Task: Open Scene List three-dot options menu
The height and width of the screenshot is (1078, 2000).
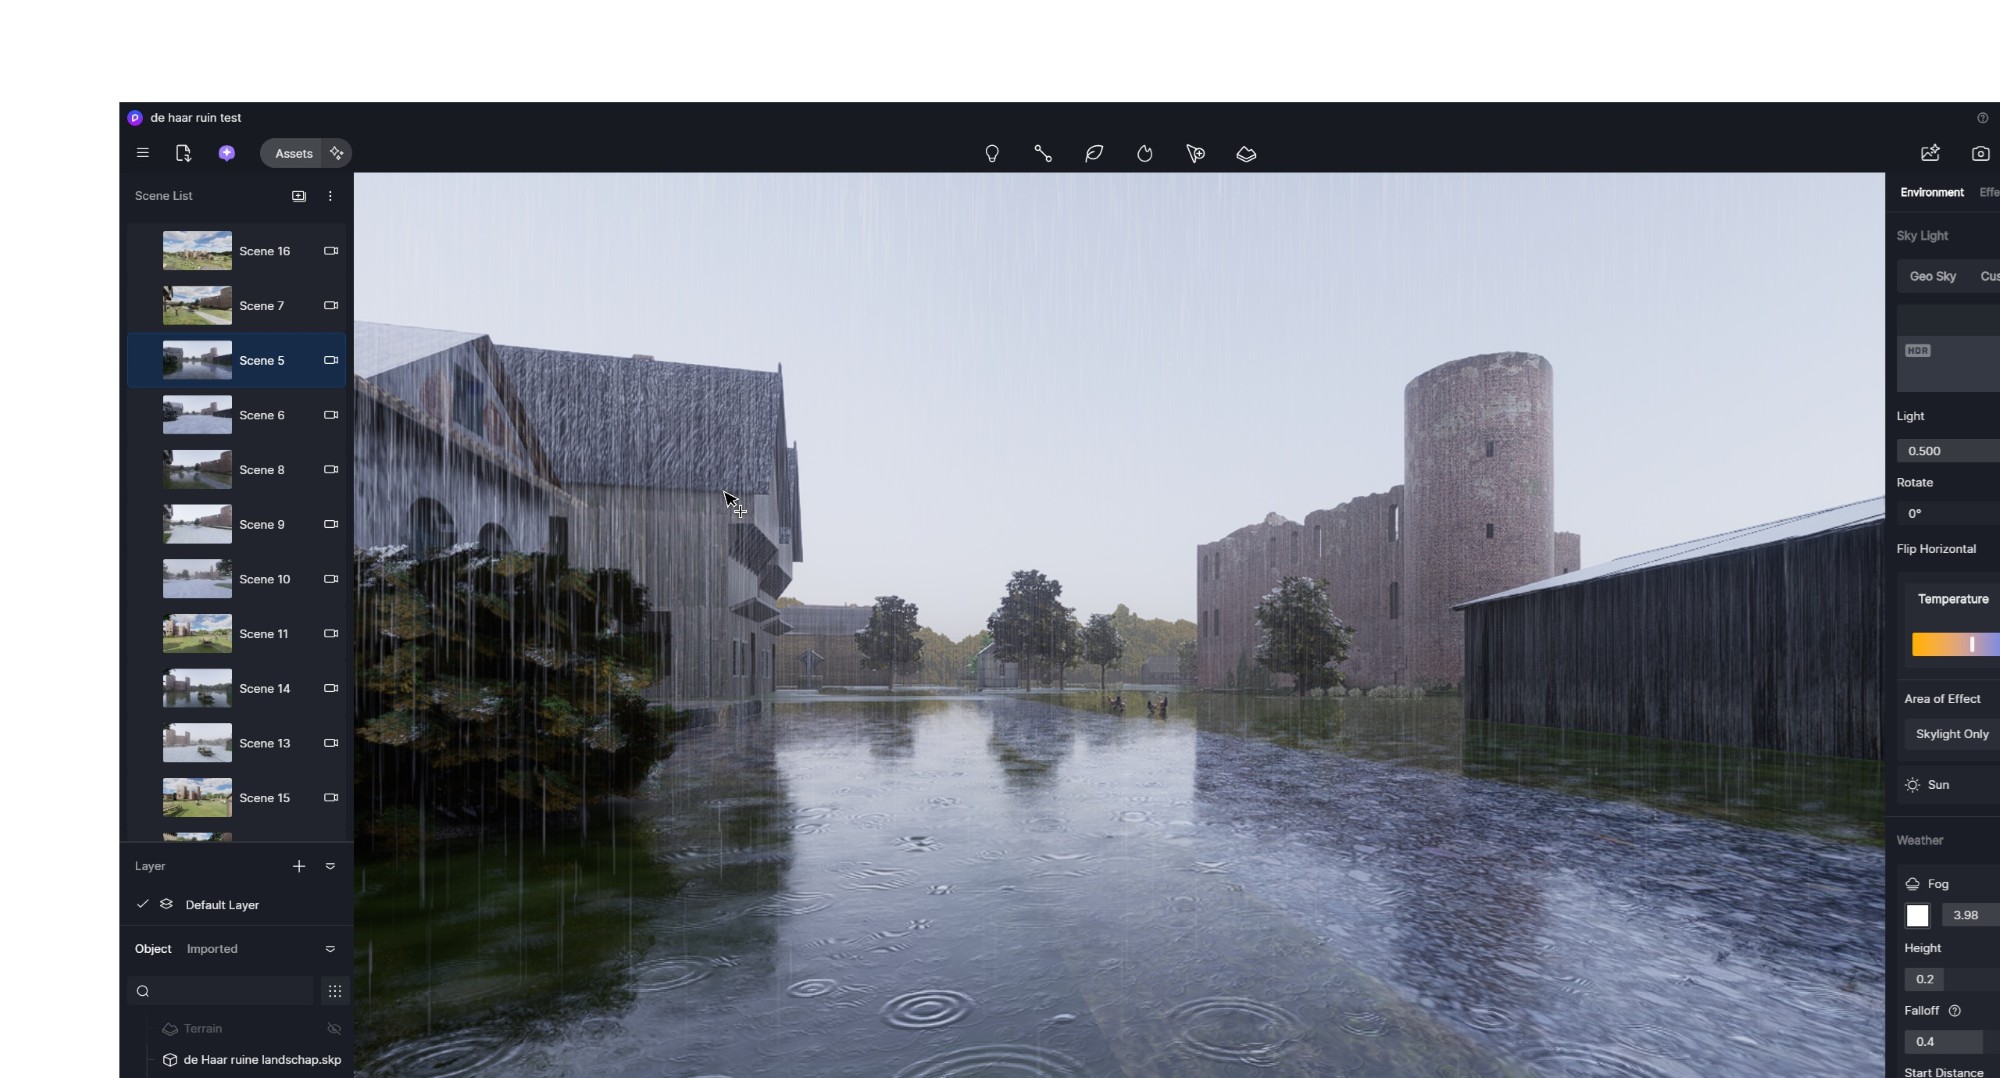Action: point(330,196)
